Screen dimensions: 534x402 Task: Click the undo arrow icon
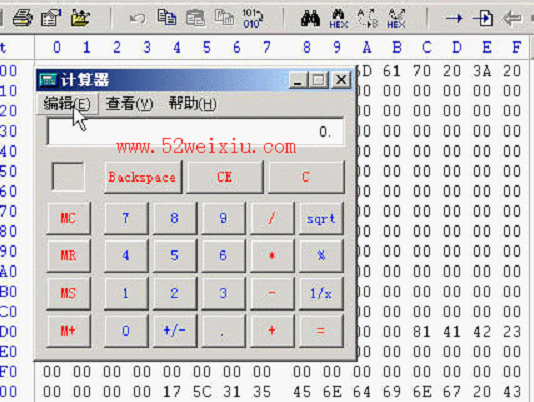click(x=137, y=18)
